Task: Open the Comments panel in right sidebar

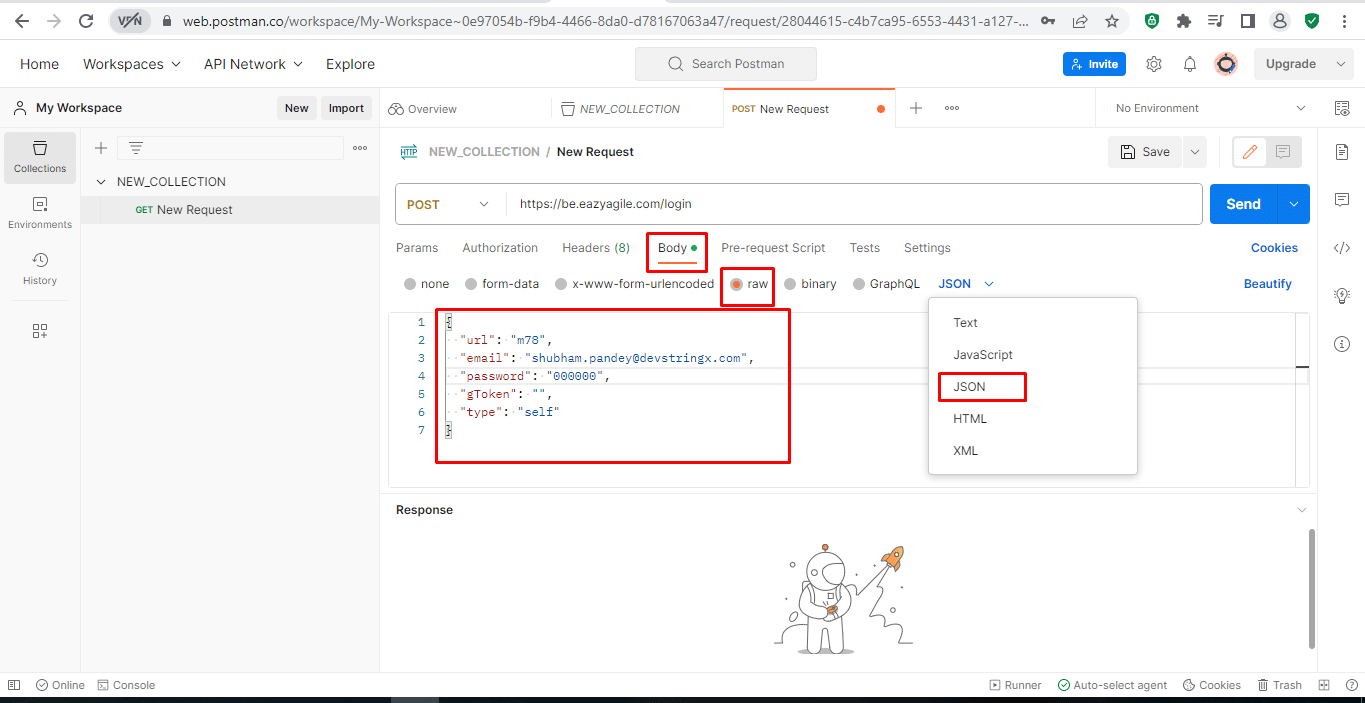Action: 1342,200
